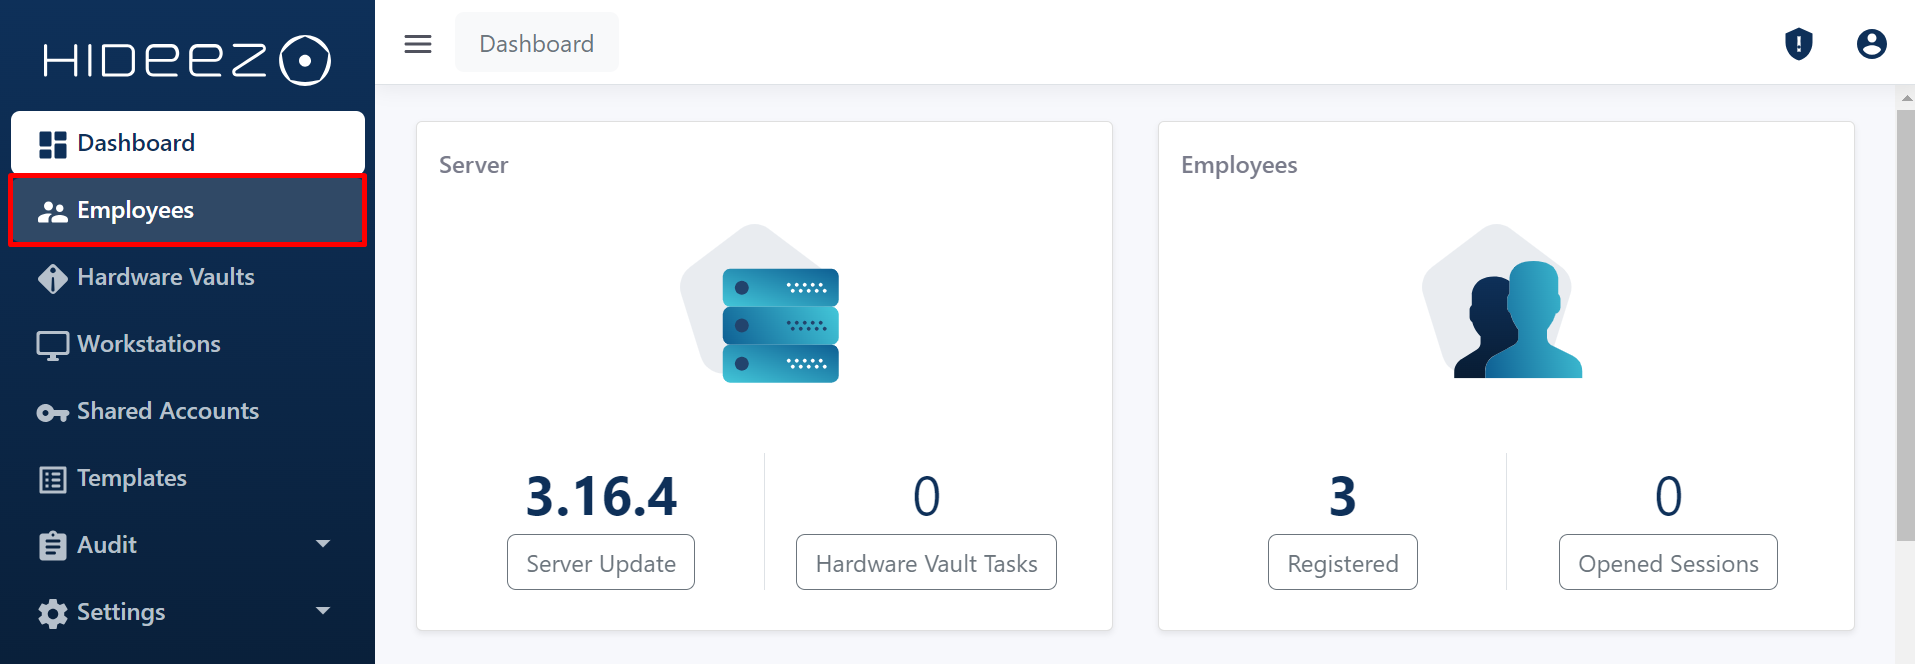Click the Hardware Vault Tasks button
The image size is (1915, 664).
pos(926,563)
